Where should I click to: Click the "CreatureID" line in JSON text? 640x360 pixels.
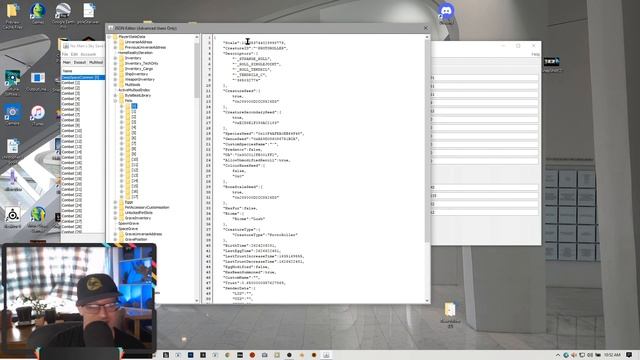pos(256,48)
